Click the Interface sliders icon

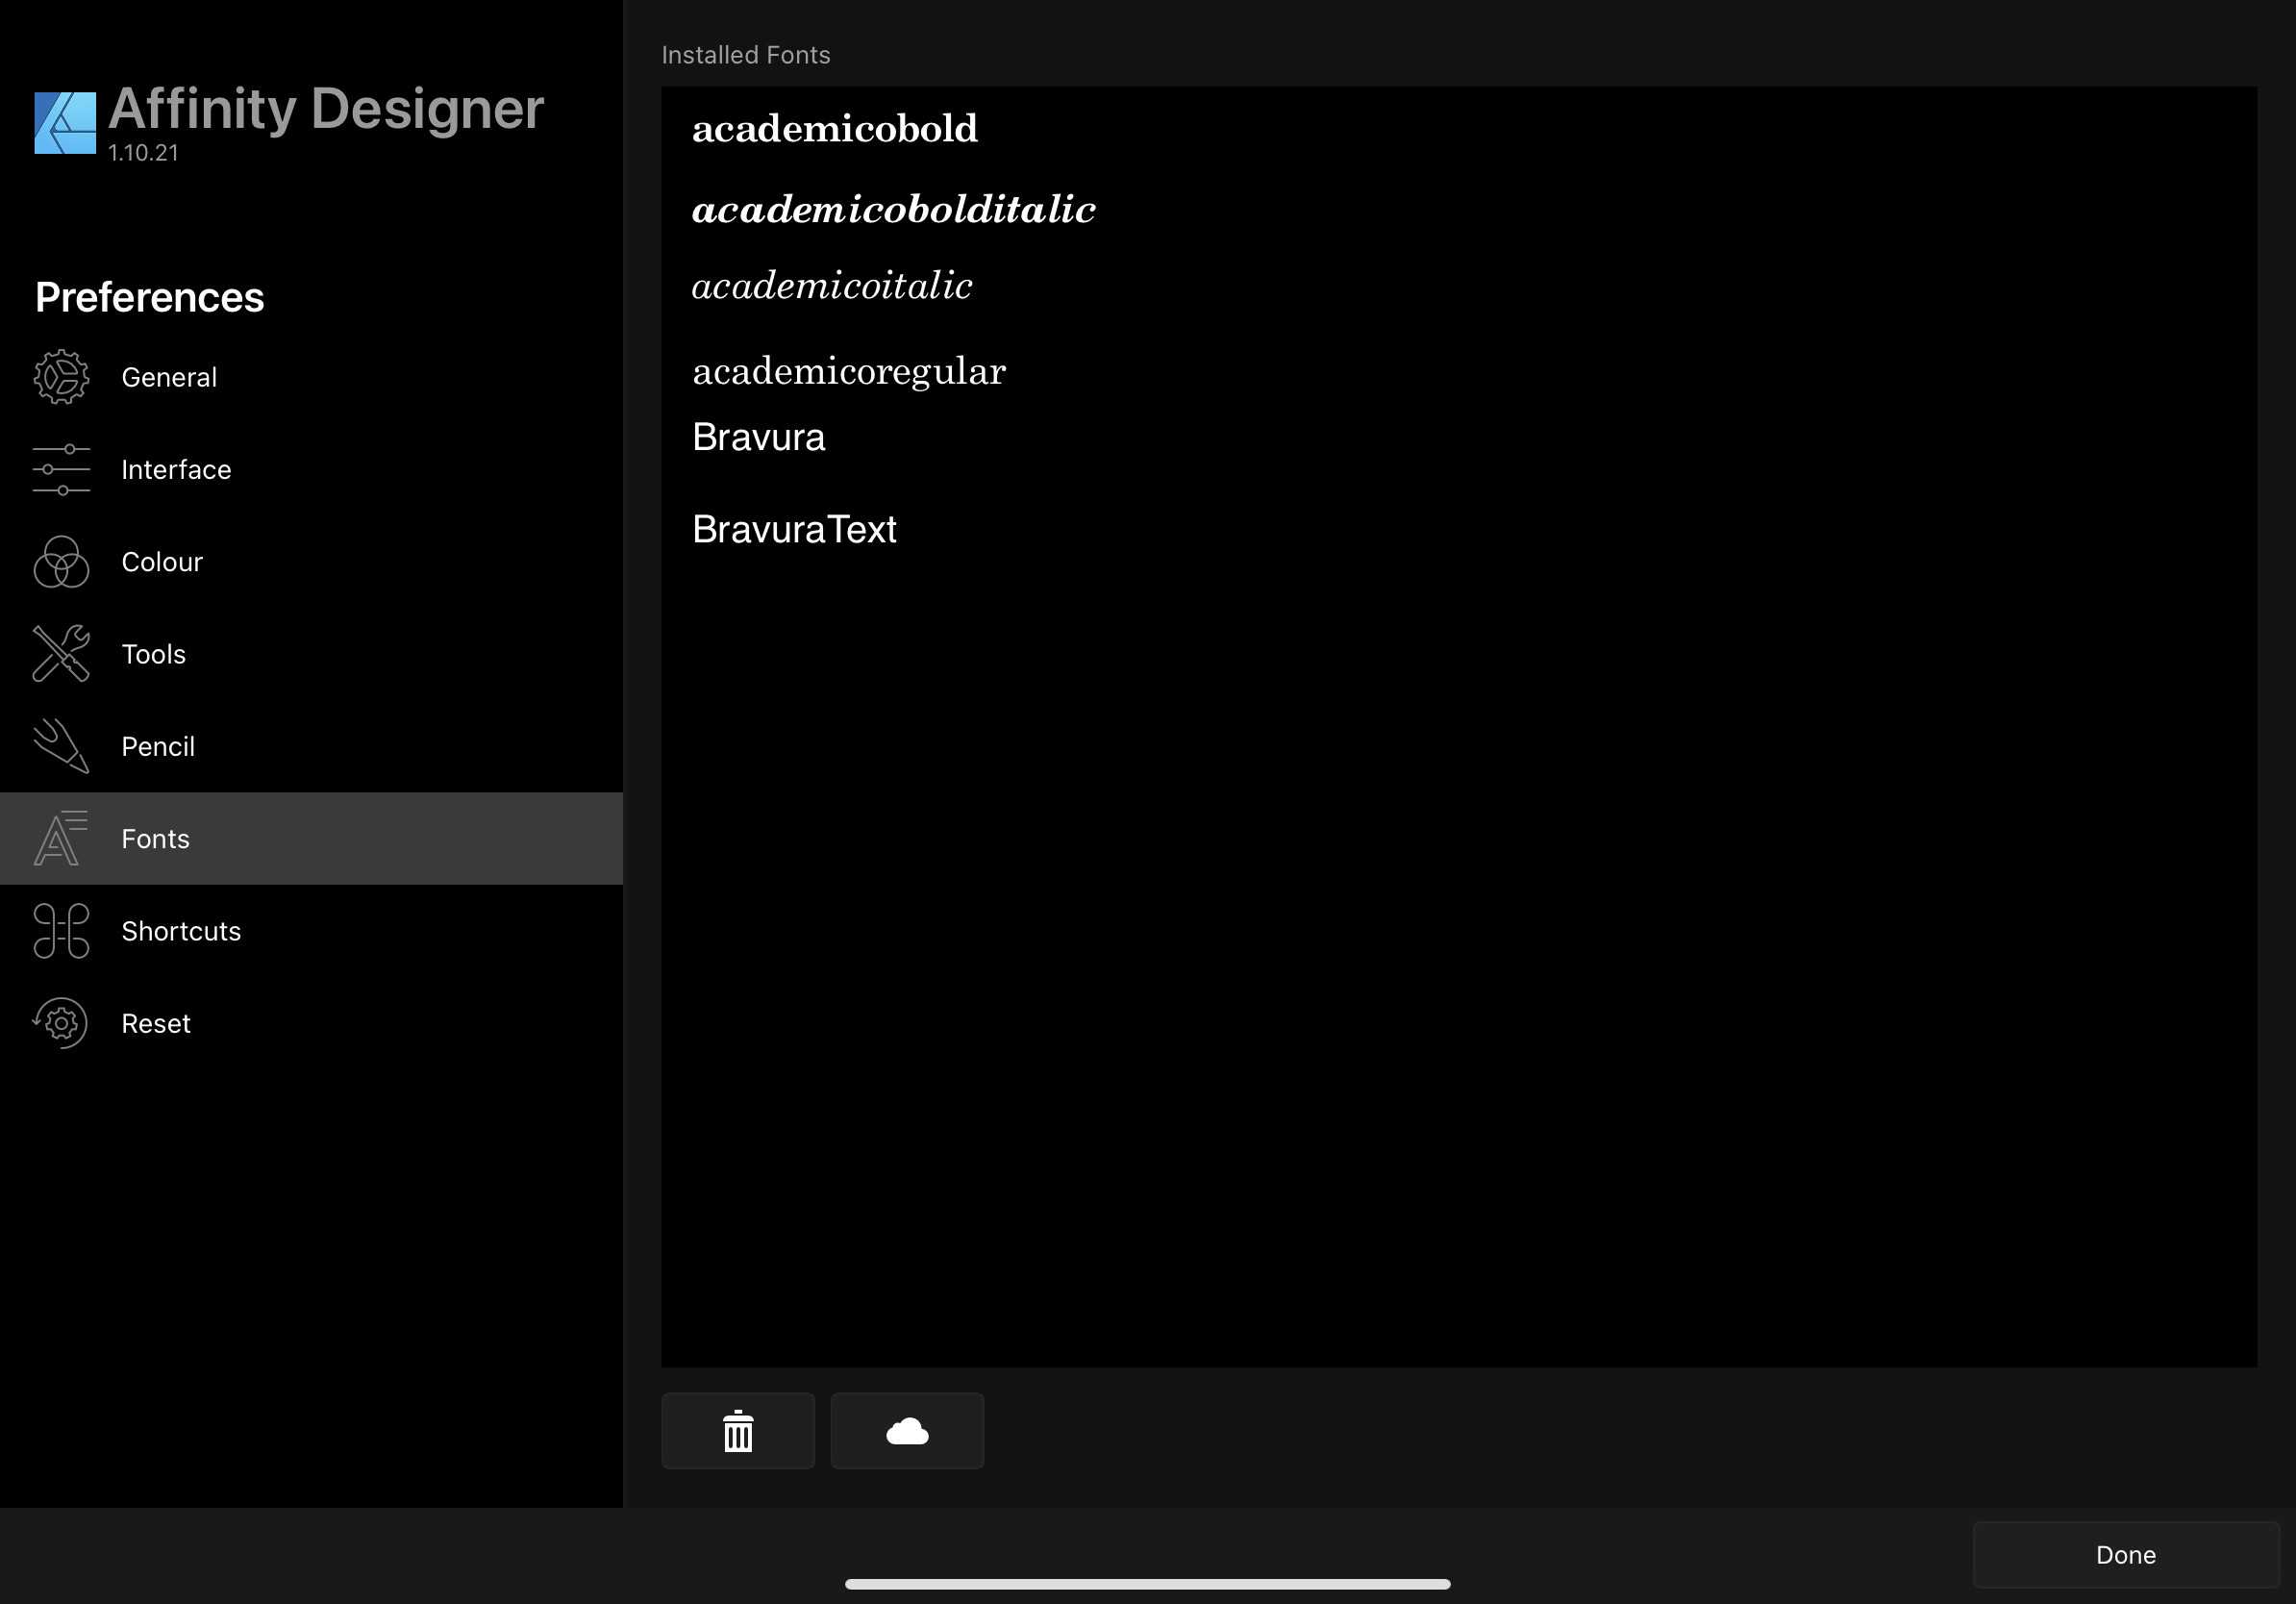point(61,470)
